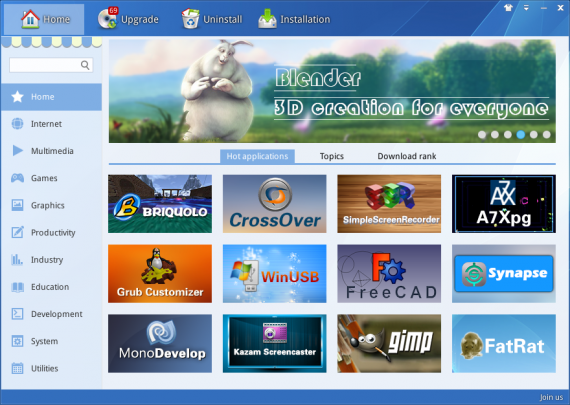Image resolution: width=570 pixels, height=405 pixels.
Task: Select the Home star icon in sidebar
Action: tap(17, 97)
